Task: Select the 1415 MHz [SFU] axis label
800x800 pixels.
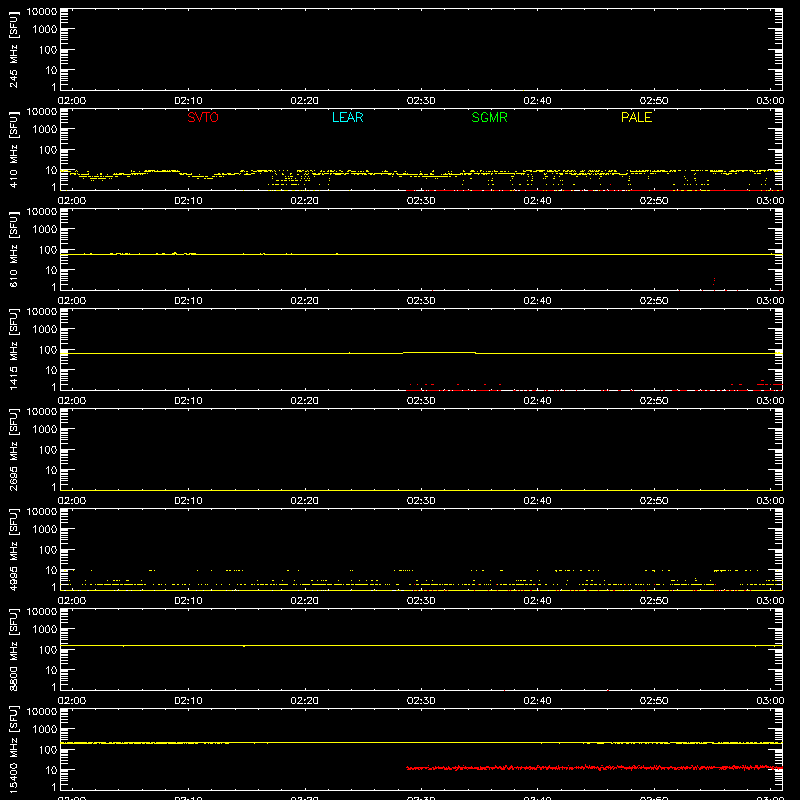Action: click(x=13, y=349)
